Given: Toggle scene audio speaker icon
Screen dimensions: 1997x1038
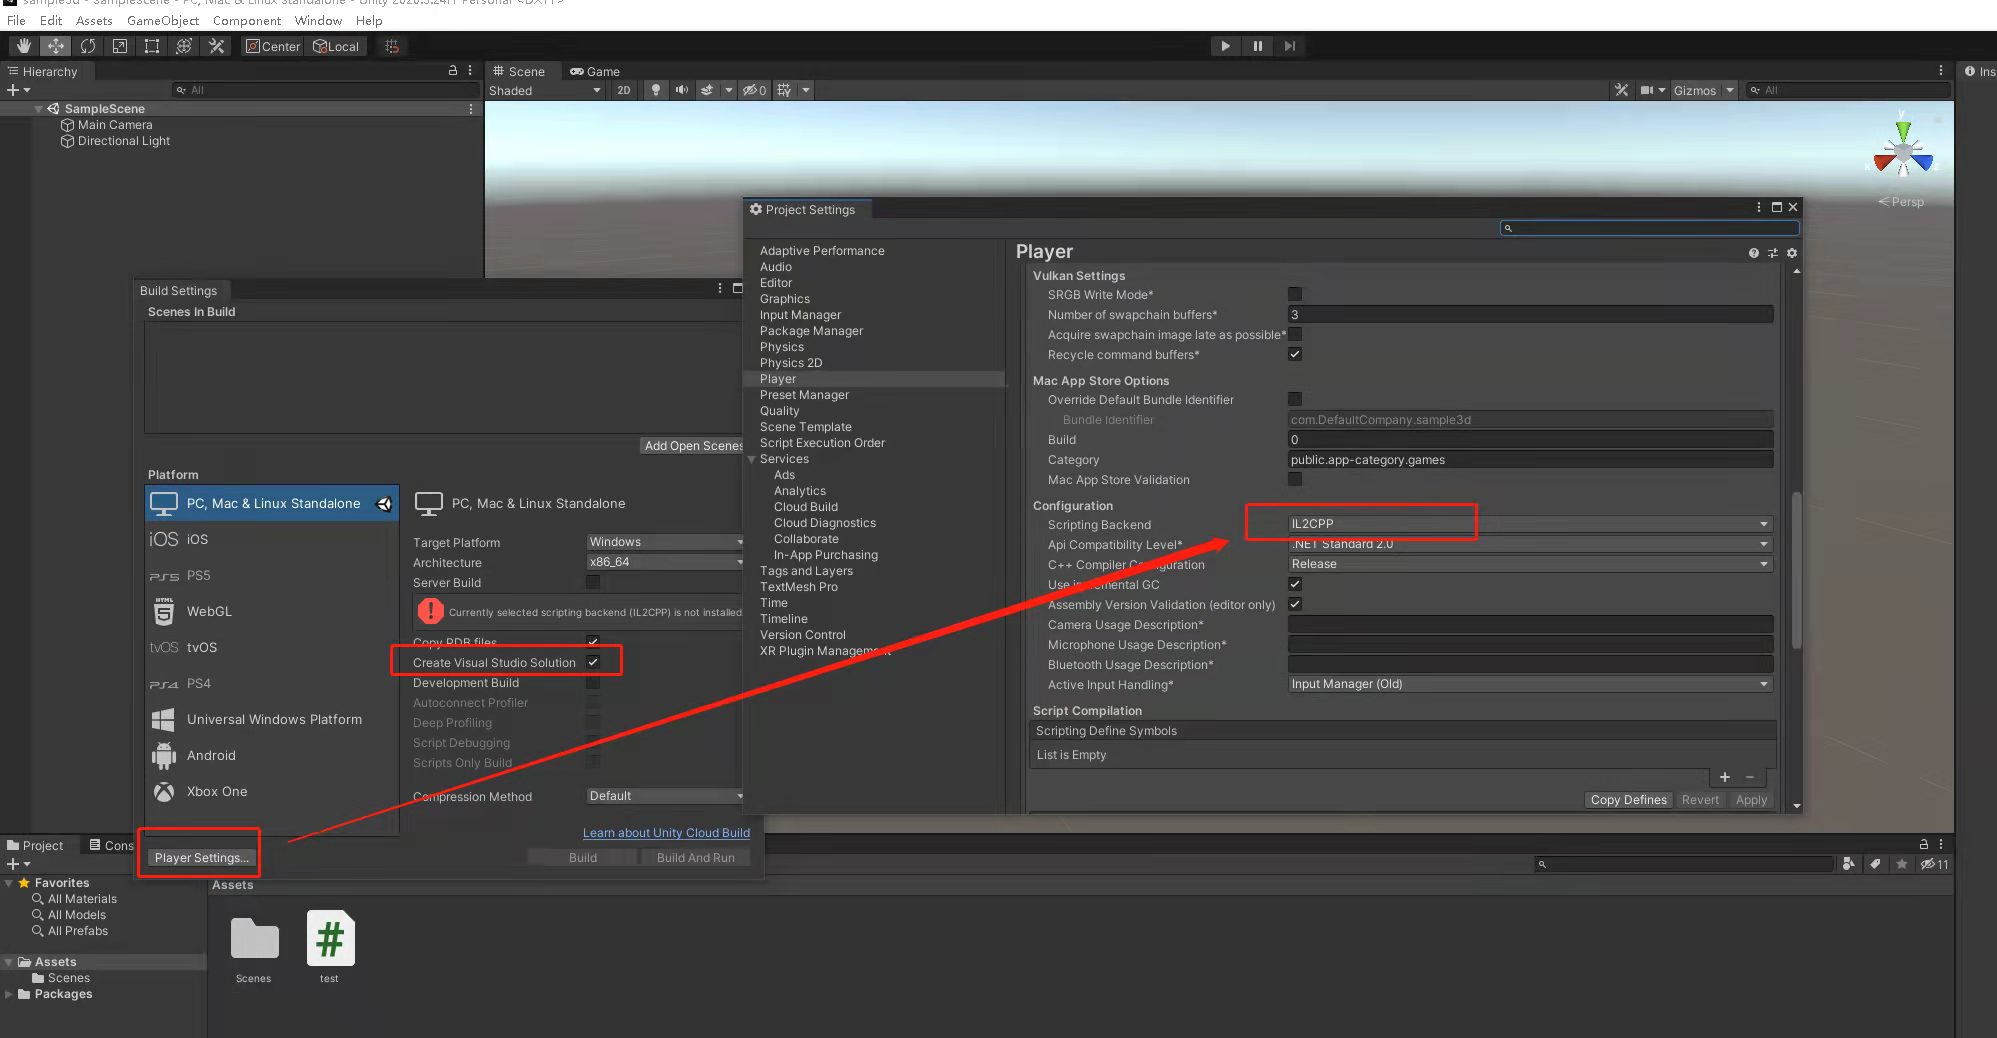Looking at the screenshot, I should (681, 90).
